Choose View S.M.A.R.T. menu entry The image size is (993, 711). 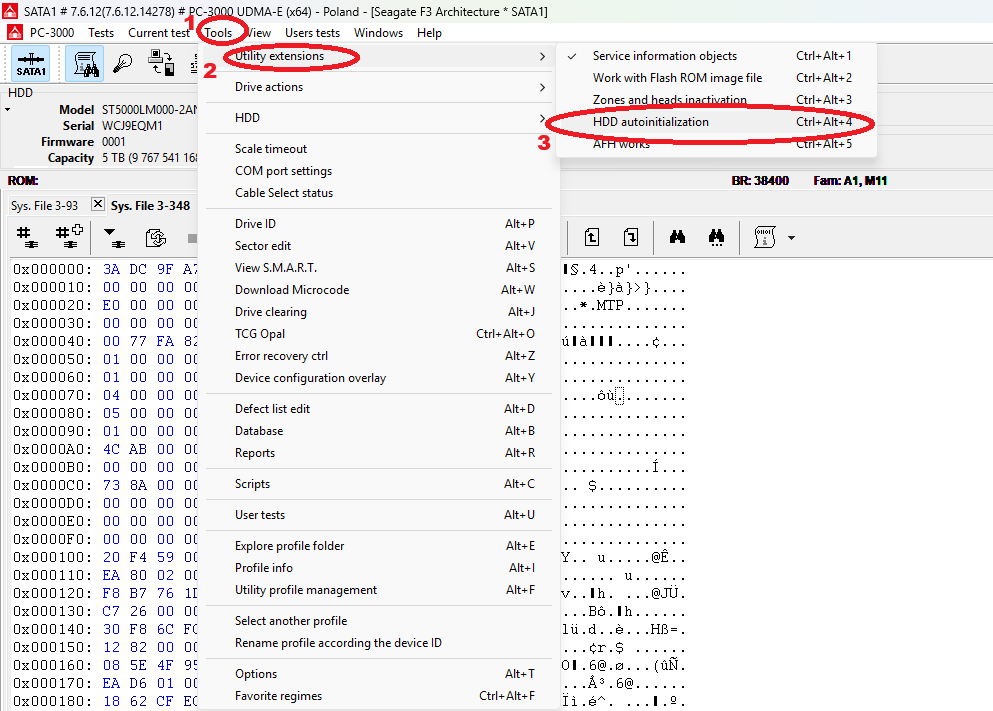(x=276, y=268)
